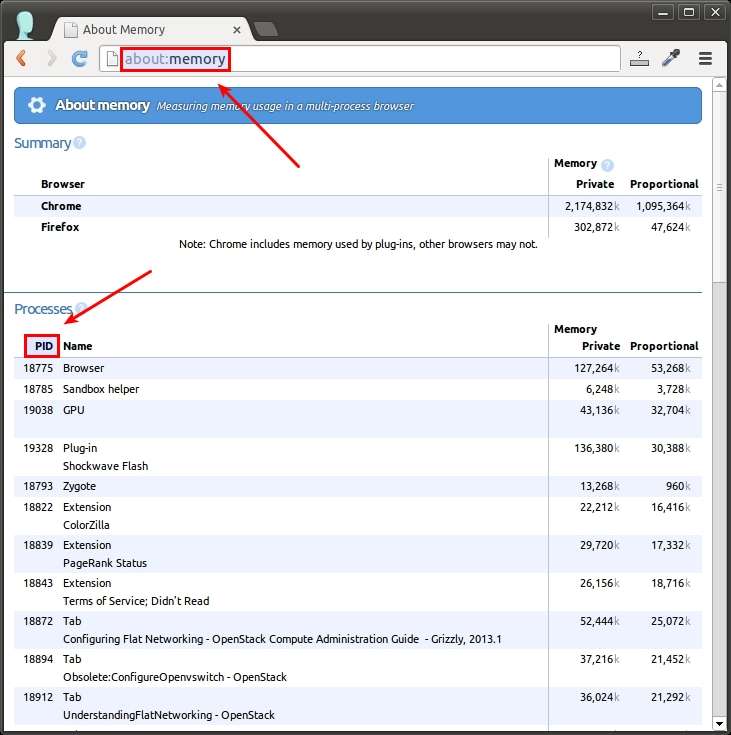Viewport: 731px width, 735px height.
Task: Click the Processes section heading
Action: [x=43, y=309]
